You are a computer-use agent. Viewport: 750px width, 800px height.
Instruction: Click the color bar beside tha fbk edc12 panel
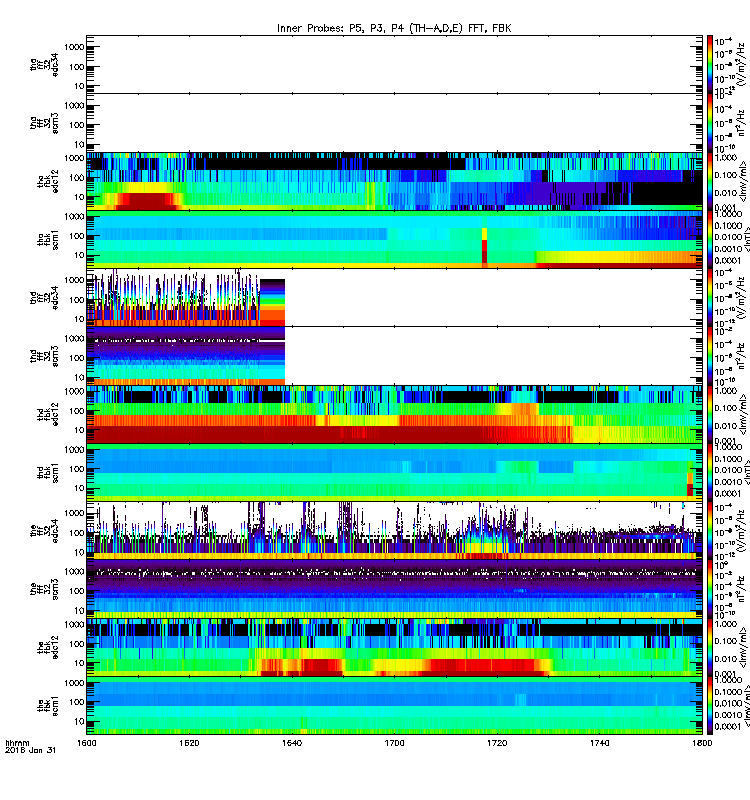pyautogui.click(x=710, y=181)
